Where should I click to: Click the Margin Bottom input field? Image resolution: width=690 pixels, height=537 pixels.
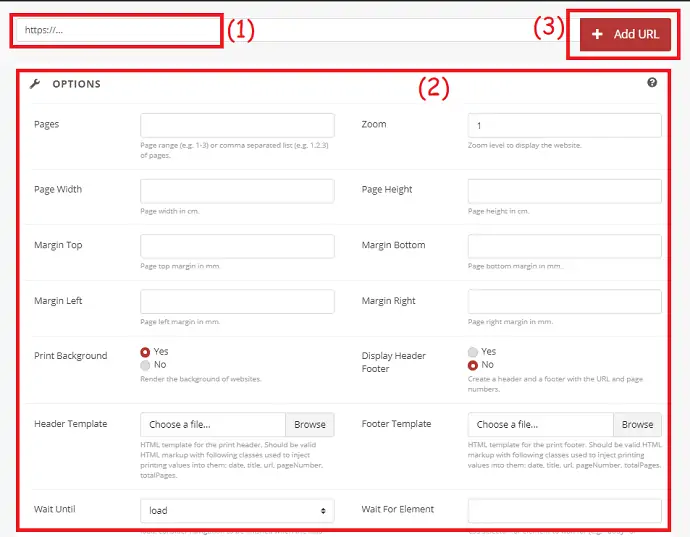[x=564, y=246]
